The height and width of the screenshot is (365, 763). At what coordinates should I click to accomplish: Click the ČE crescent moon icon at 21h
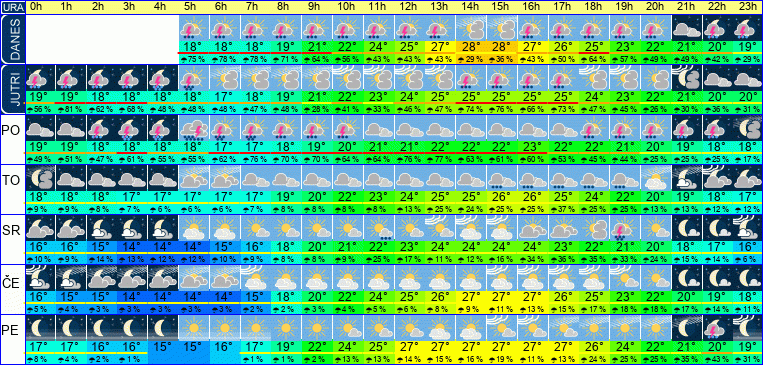[x=687, y=278]
